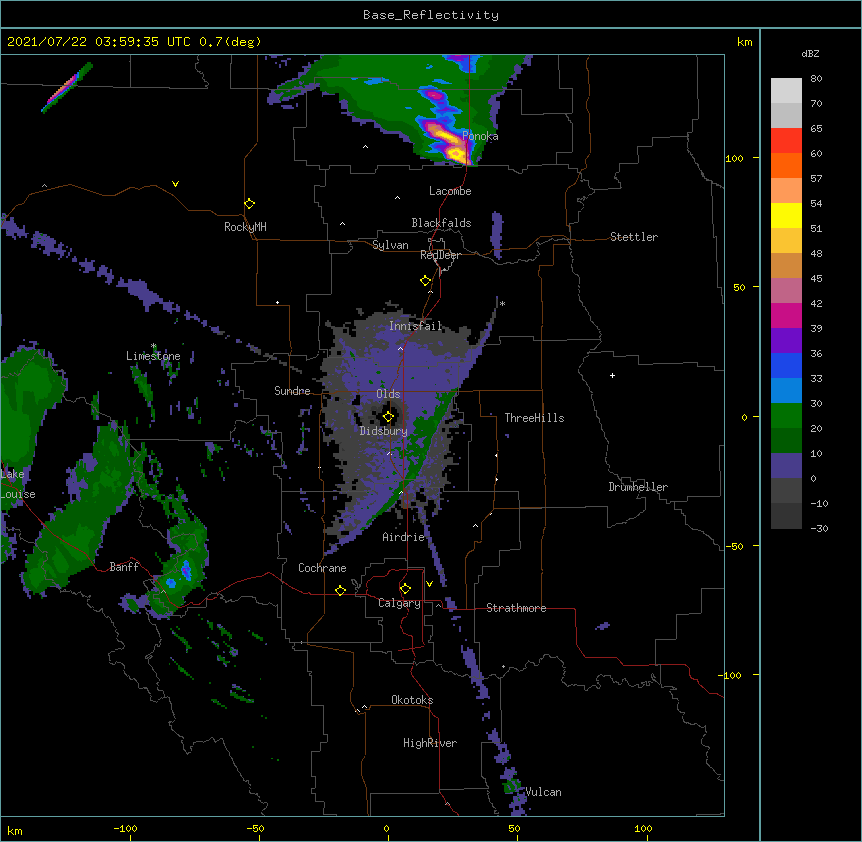Viewport: 862px width, 842px height.
Task: Click the Calgary label
Action: click(399, 603)
